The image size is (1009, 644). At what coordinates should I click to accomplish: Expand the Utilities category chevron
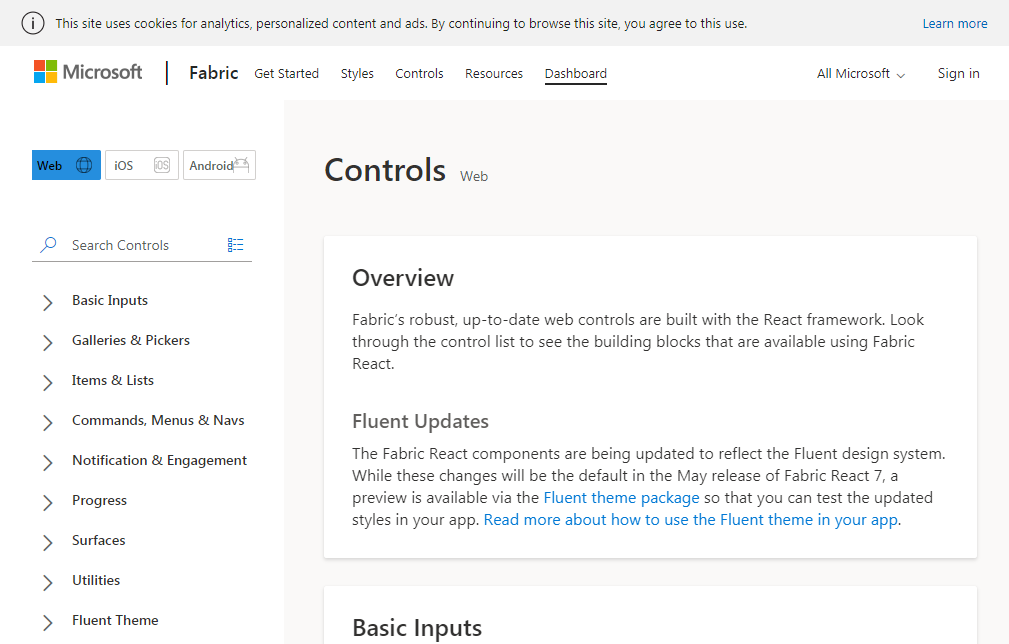click(48, 582)
